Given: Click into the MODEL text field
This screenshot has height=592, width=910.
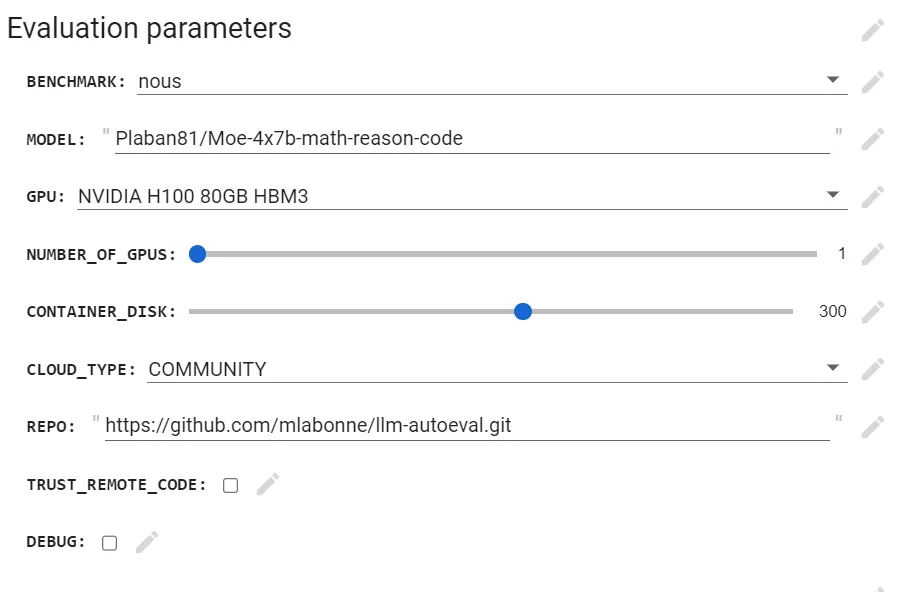Looking at the screenshot, I should 472,139.
